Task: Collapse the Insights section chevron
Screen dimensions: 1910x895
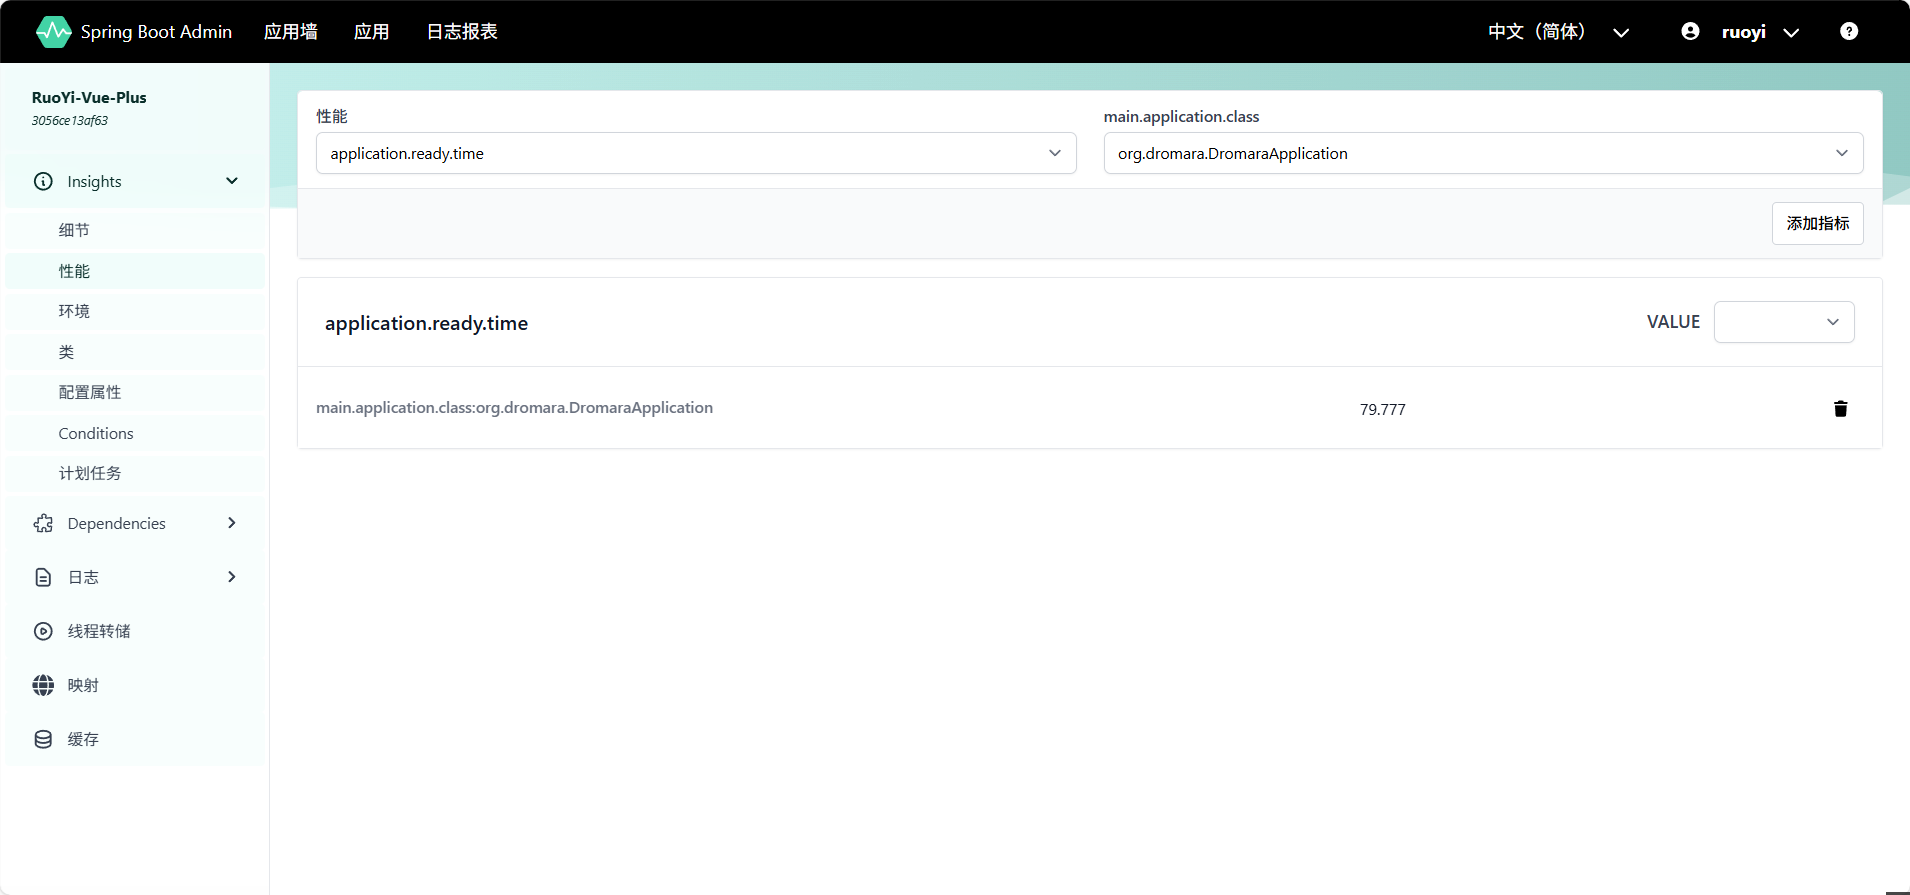Action: (232, 181)
